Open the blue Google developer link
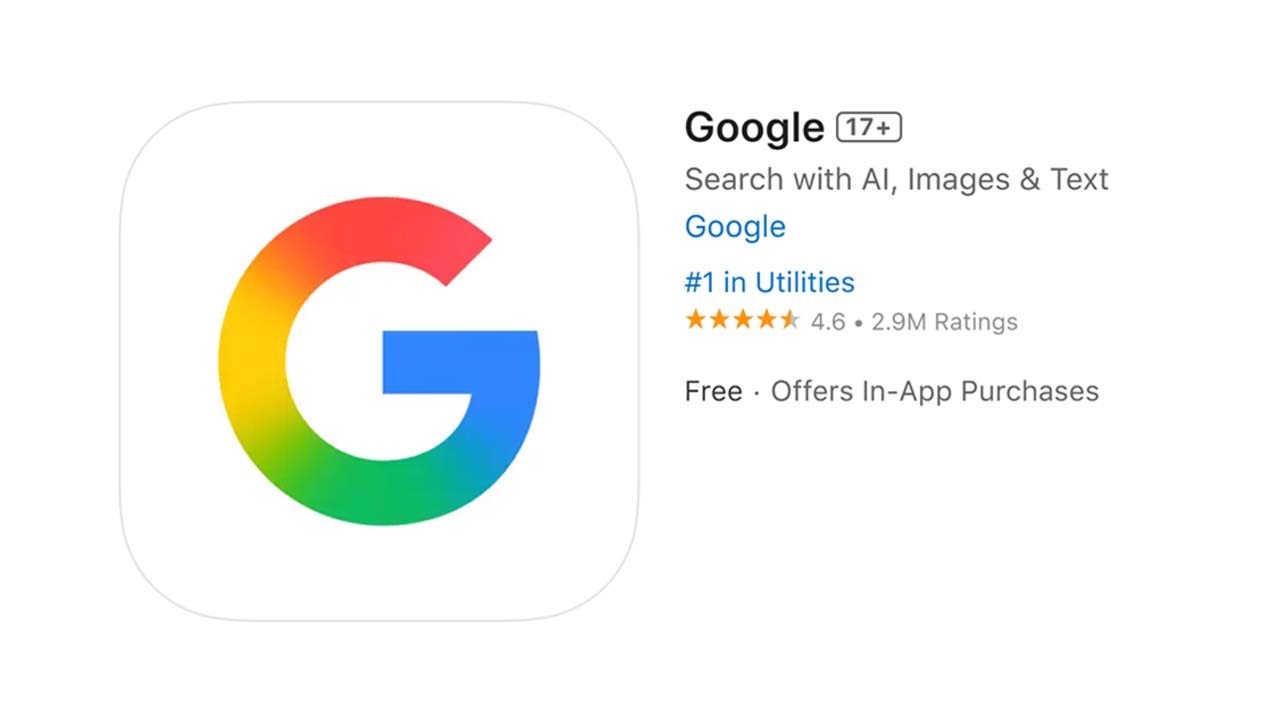The height and width of the screenshot is (720, 1280). coord(735,227)
